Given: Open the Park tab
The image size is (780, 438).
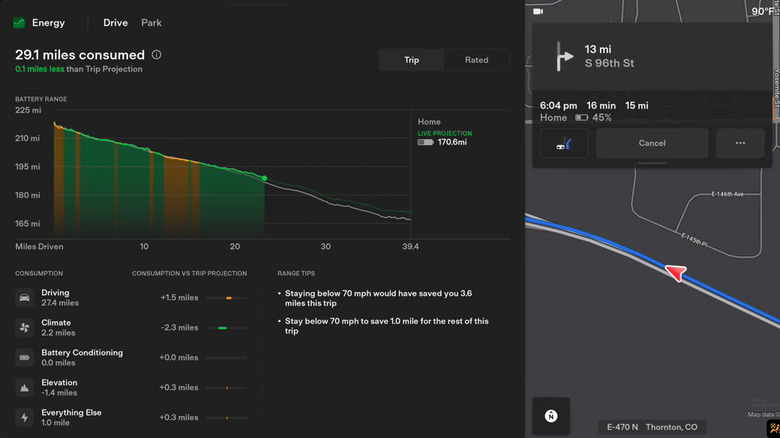Looking at the screenshot, I should tap(151, 22).
